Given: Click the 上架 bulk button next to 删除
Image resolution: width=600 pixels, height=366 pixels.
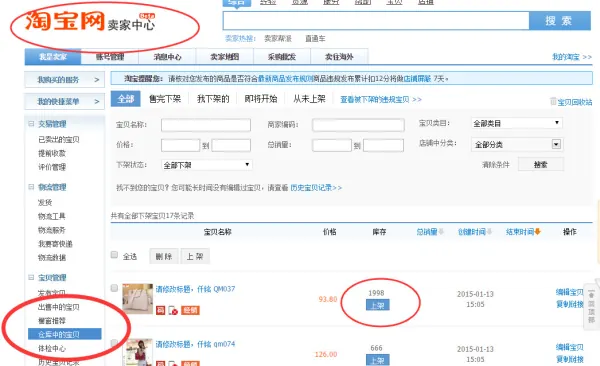Looking at the screenshot, I should point(195,256).
